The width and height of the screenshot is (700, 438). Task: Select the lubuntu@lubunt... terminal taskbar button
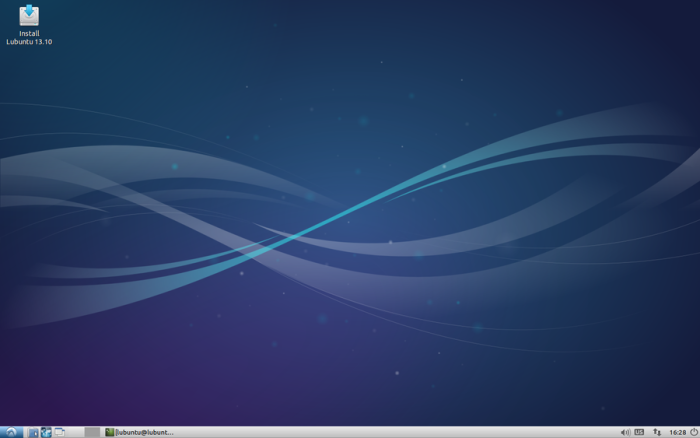click(140, 432)
